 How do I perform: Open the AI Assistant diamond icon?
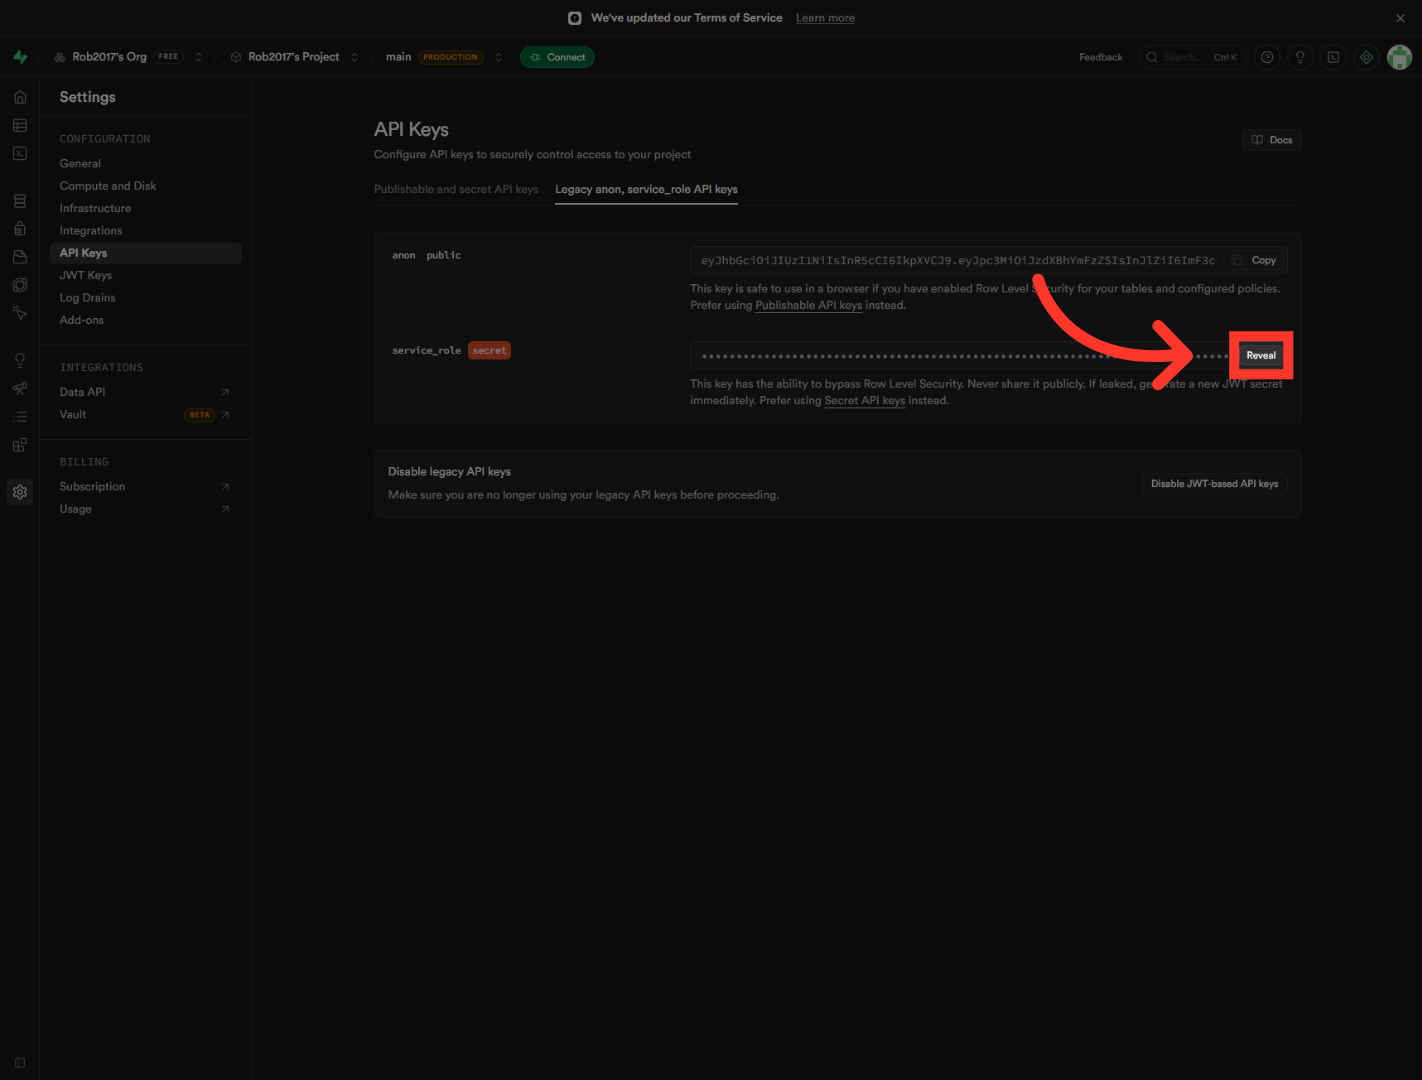pos(1366,57)
